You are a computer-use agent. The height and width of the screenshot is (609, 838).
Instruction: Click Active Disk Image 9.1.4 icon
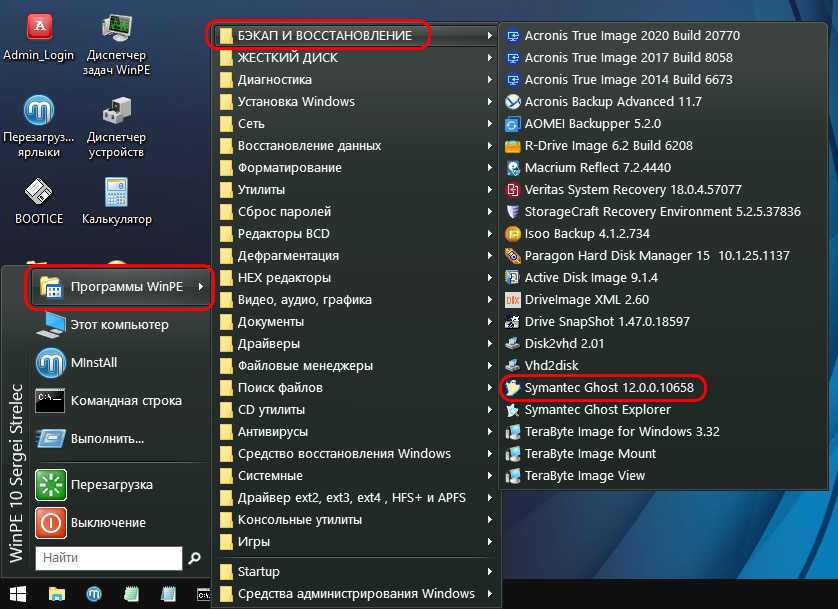tap(513, 278)
